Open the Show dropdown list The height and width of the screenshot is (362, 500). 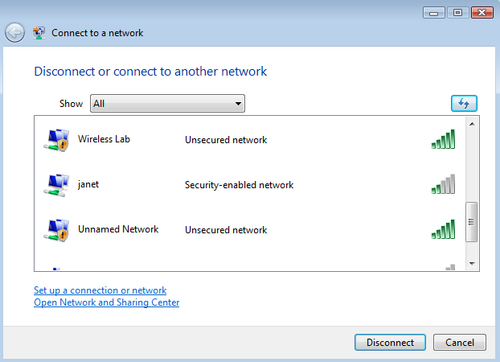click(x=167, y=103)
